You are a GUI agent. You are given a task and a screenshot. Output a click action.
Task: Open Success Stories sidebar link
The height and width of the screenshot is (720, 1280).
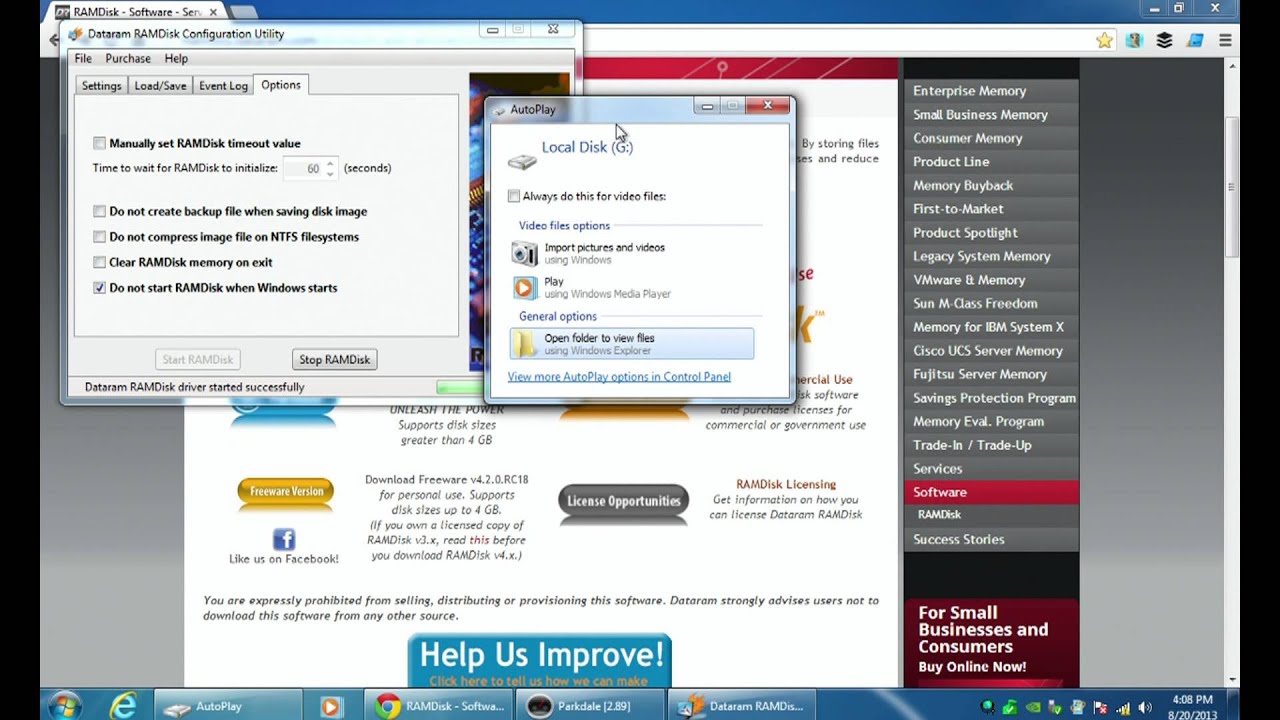(x=991, y=539)
